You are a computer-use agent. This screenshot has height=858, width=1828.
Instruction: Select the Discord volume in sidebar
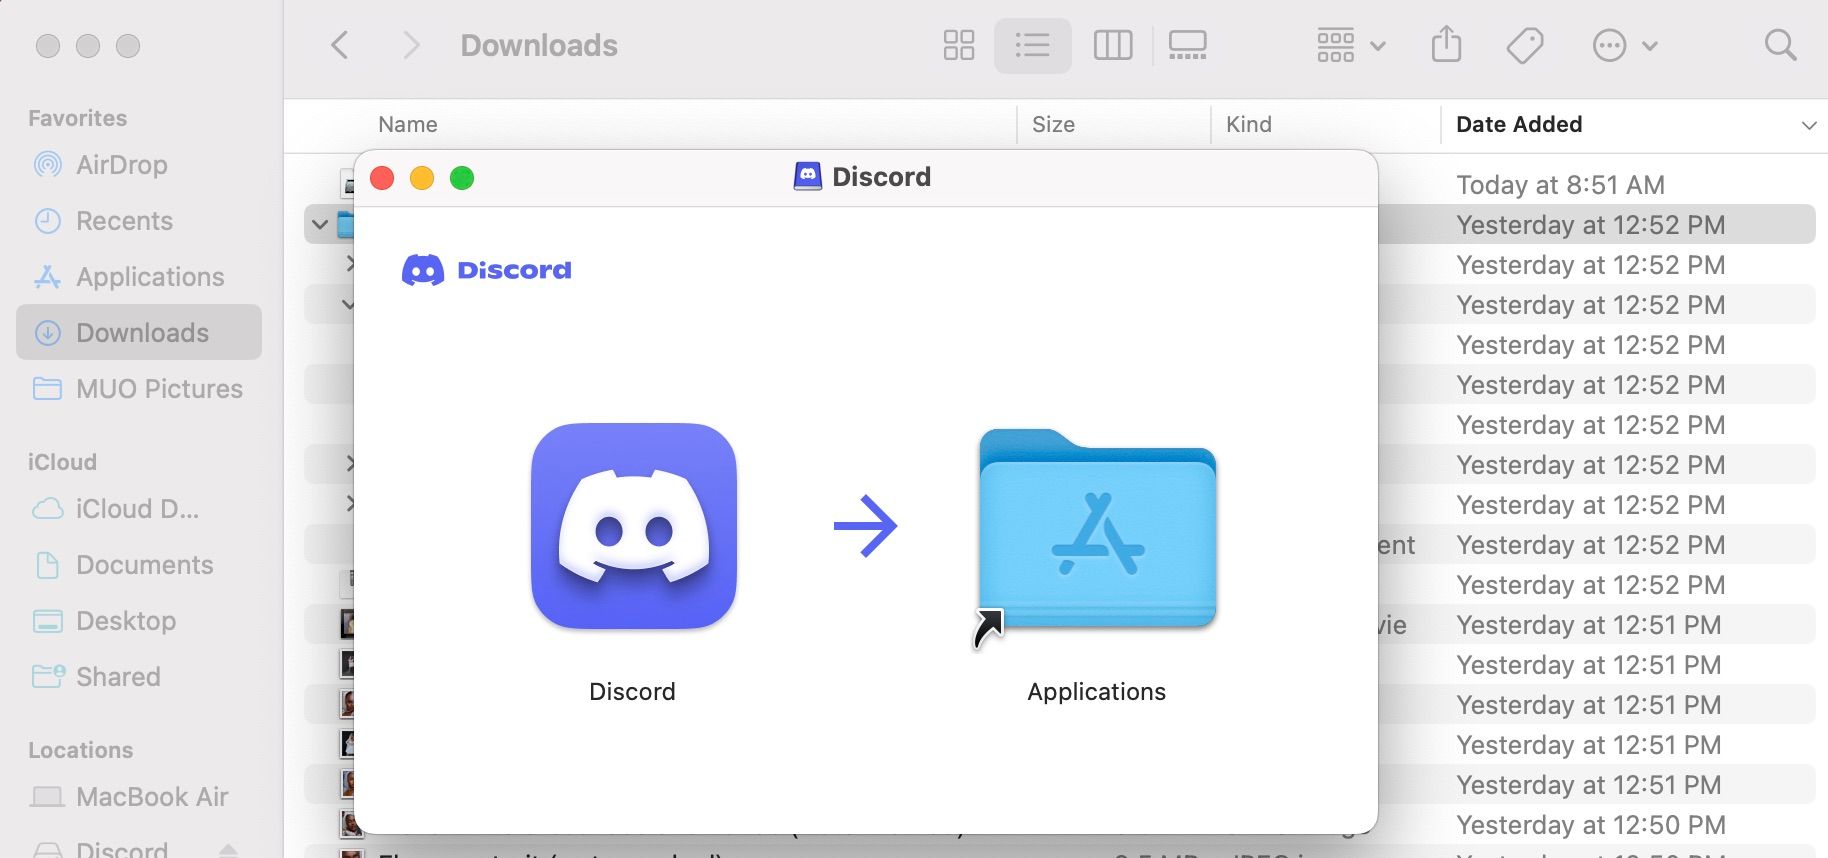pyautogui.click(x=122, y=848)
